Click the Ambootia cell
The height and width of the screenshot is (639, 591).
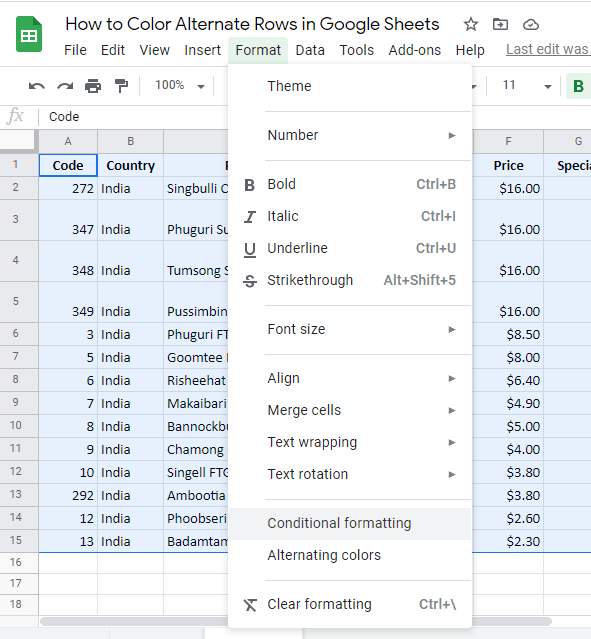click(196, 496)
